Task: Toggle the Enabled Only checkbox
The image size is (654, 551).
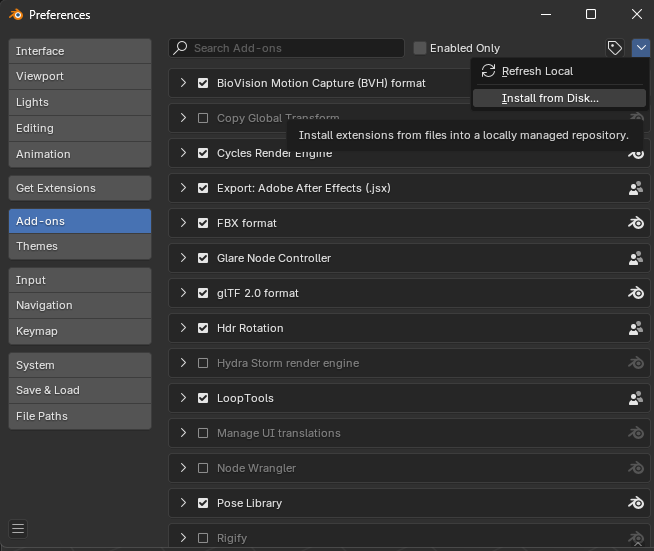Action: pos(420,48)
